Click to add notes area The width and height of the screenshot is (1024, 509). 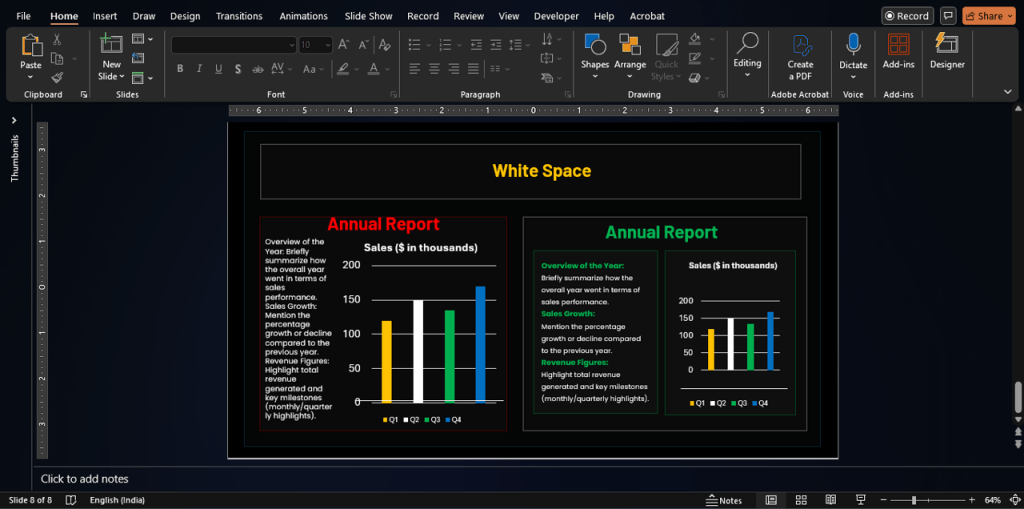(x=85, y=479)
